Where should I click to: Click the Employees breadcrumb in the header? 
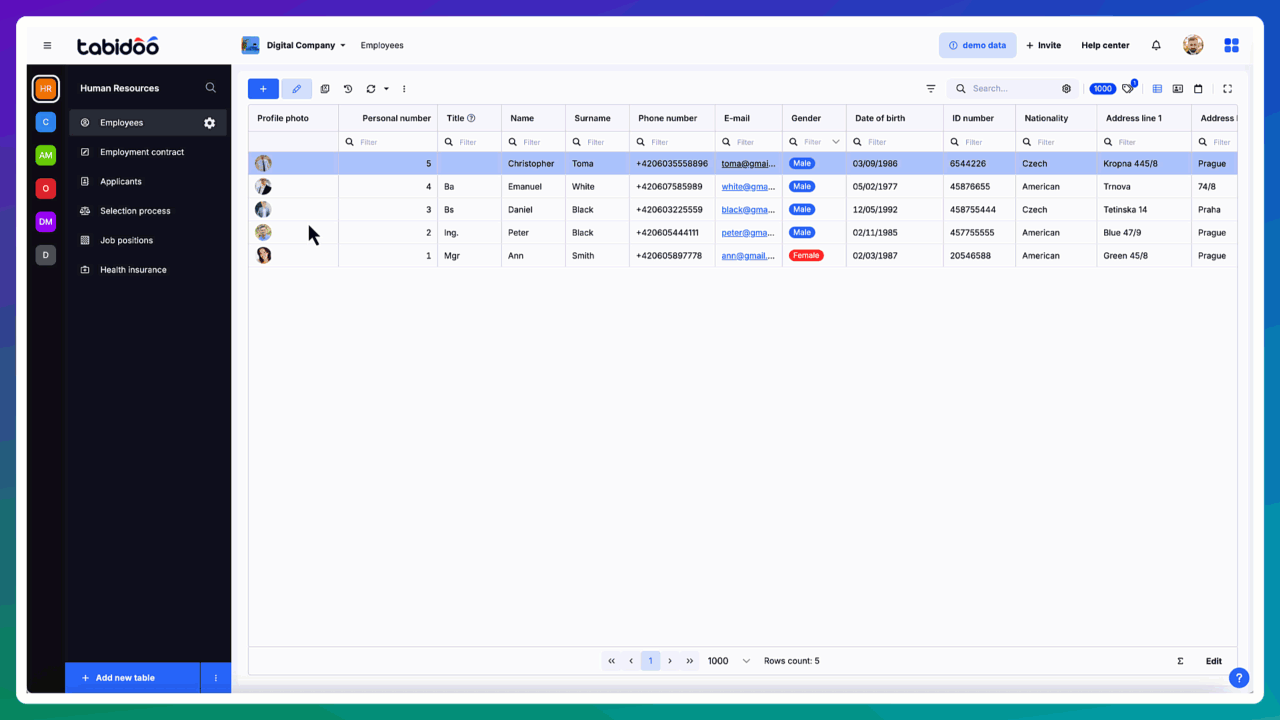coord(382,45)
